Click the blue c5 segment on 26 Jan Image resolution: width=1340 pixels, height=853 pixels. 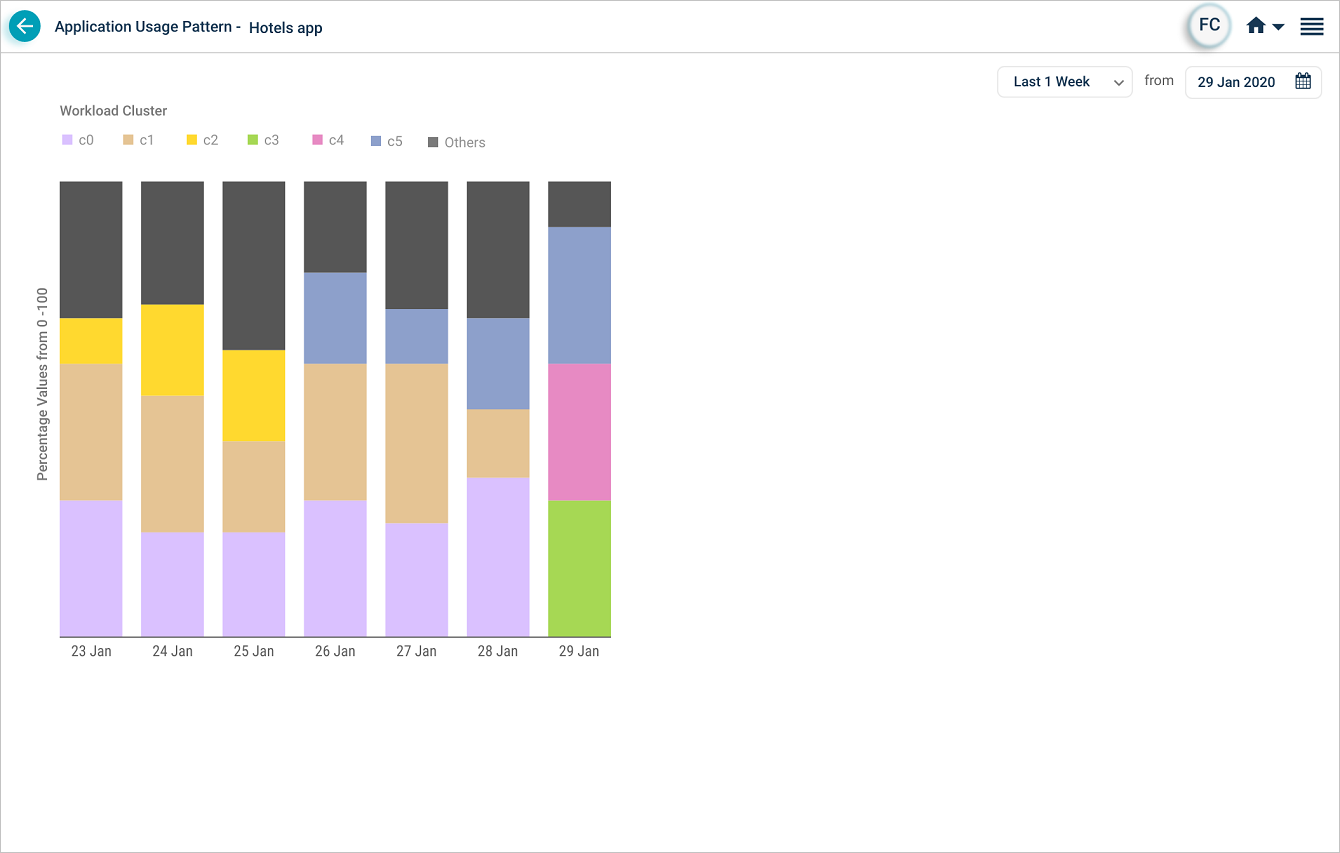(x=335, y=318)
